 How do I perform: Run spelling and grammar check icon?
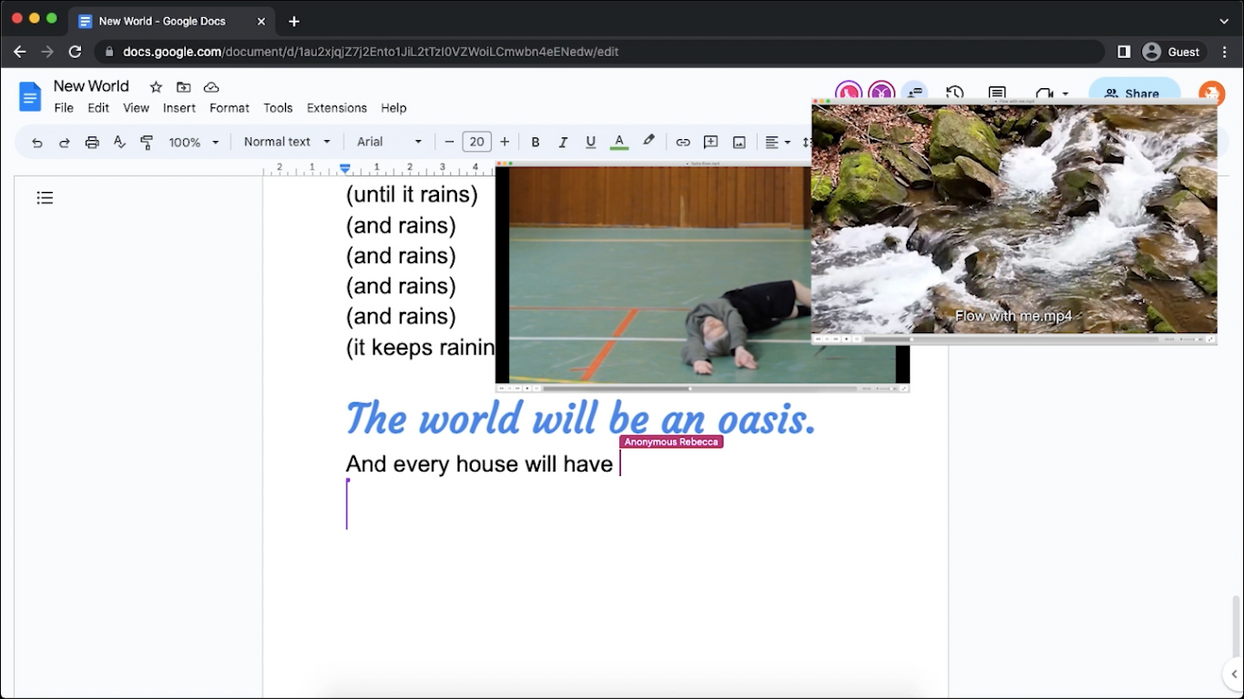click(x=119, y=142)
